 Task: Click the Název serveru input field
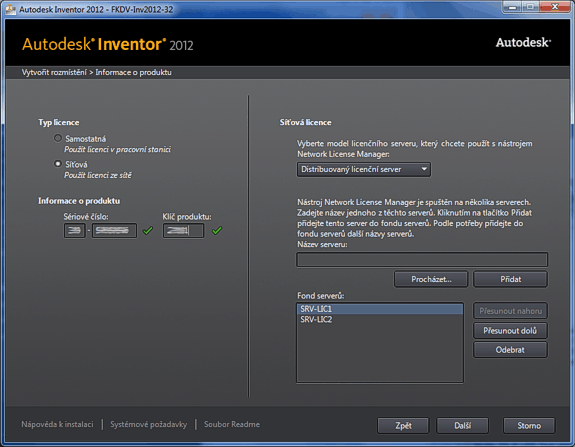pos(422,260)
